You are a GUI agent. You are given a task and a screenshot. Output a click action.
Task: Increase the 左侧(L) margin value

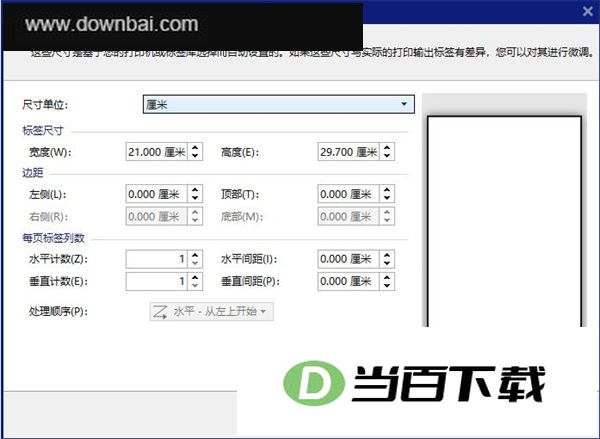[195, 190]
